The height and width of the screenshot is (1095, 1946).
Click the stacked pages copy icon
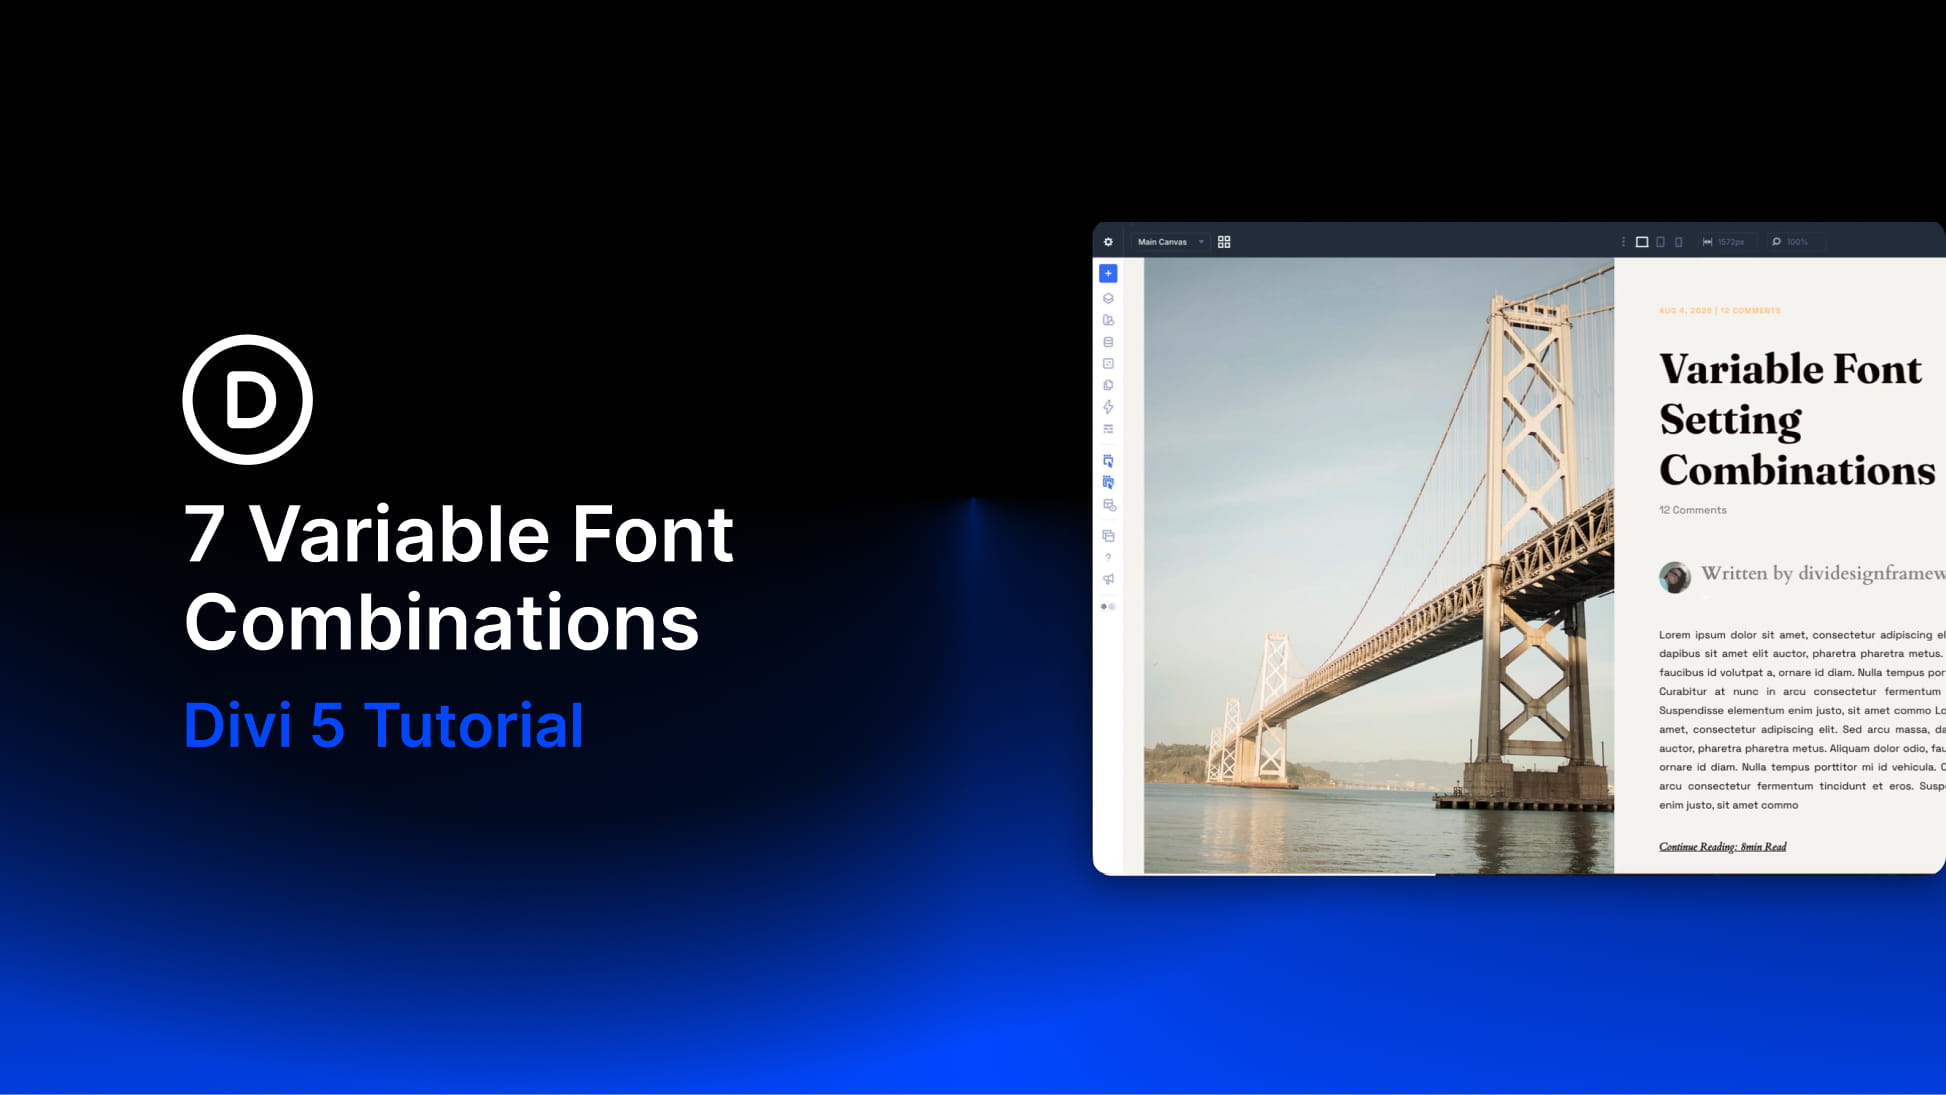pyautogui.click(x=1108, y=385)
